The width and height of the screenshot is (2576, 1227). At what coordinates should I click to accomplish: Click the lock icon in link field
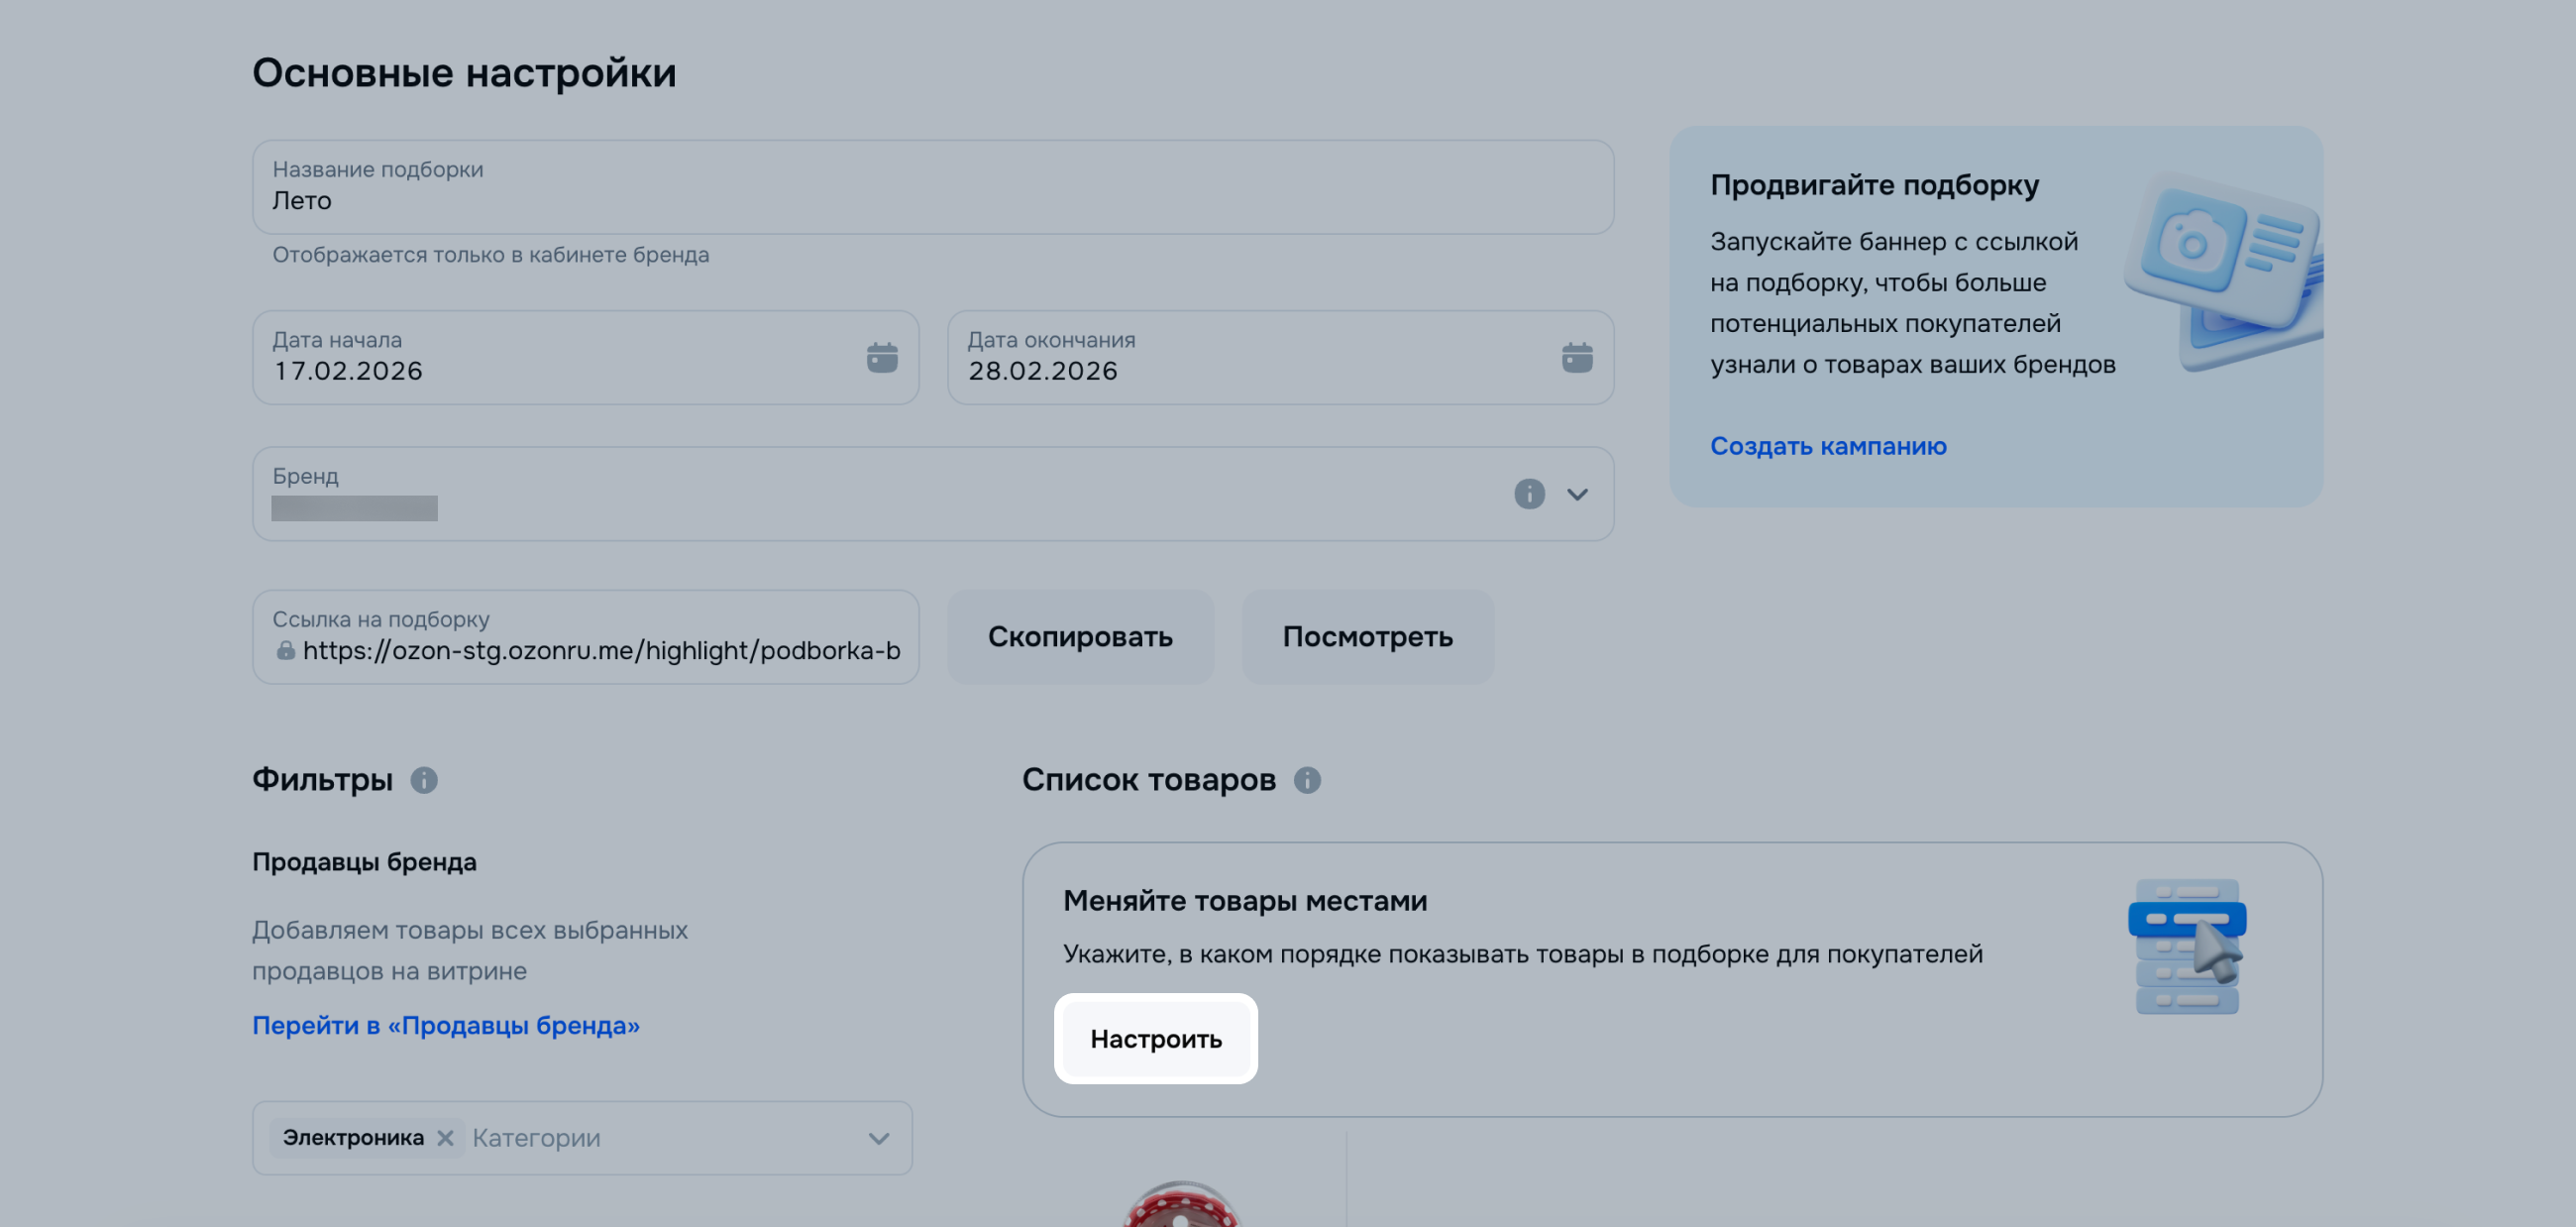(x=286, y=651)
